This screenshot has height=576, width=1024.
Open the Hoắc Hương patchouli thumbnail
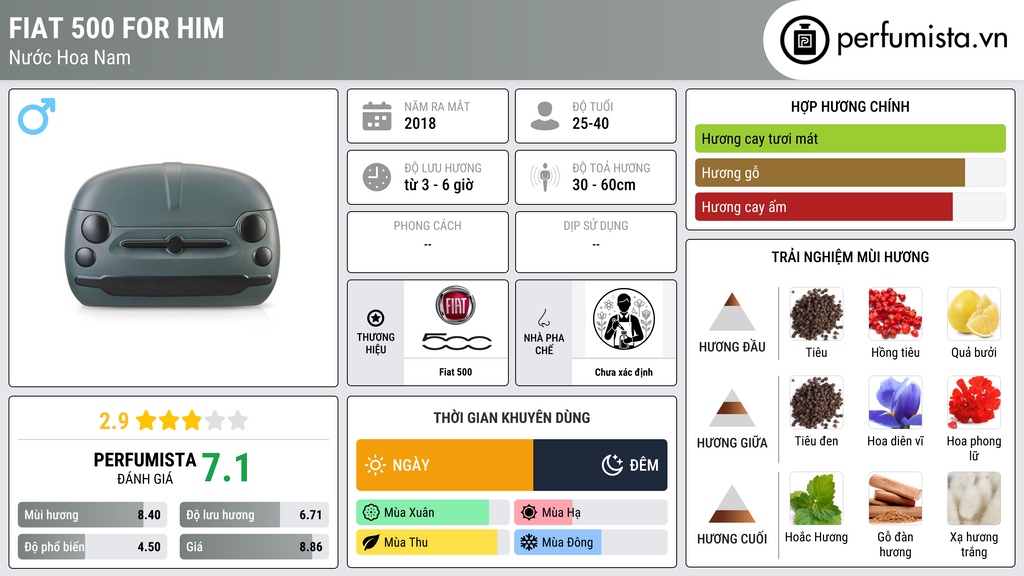pos(816,498)
